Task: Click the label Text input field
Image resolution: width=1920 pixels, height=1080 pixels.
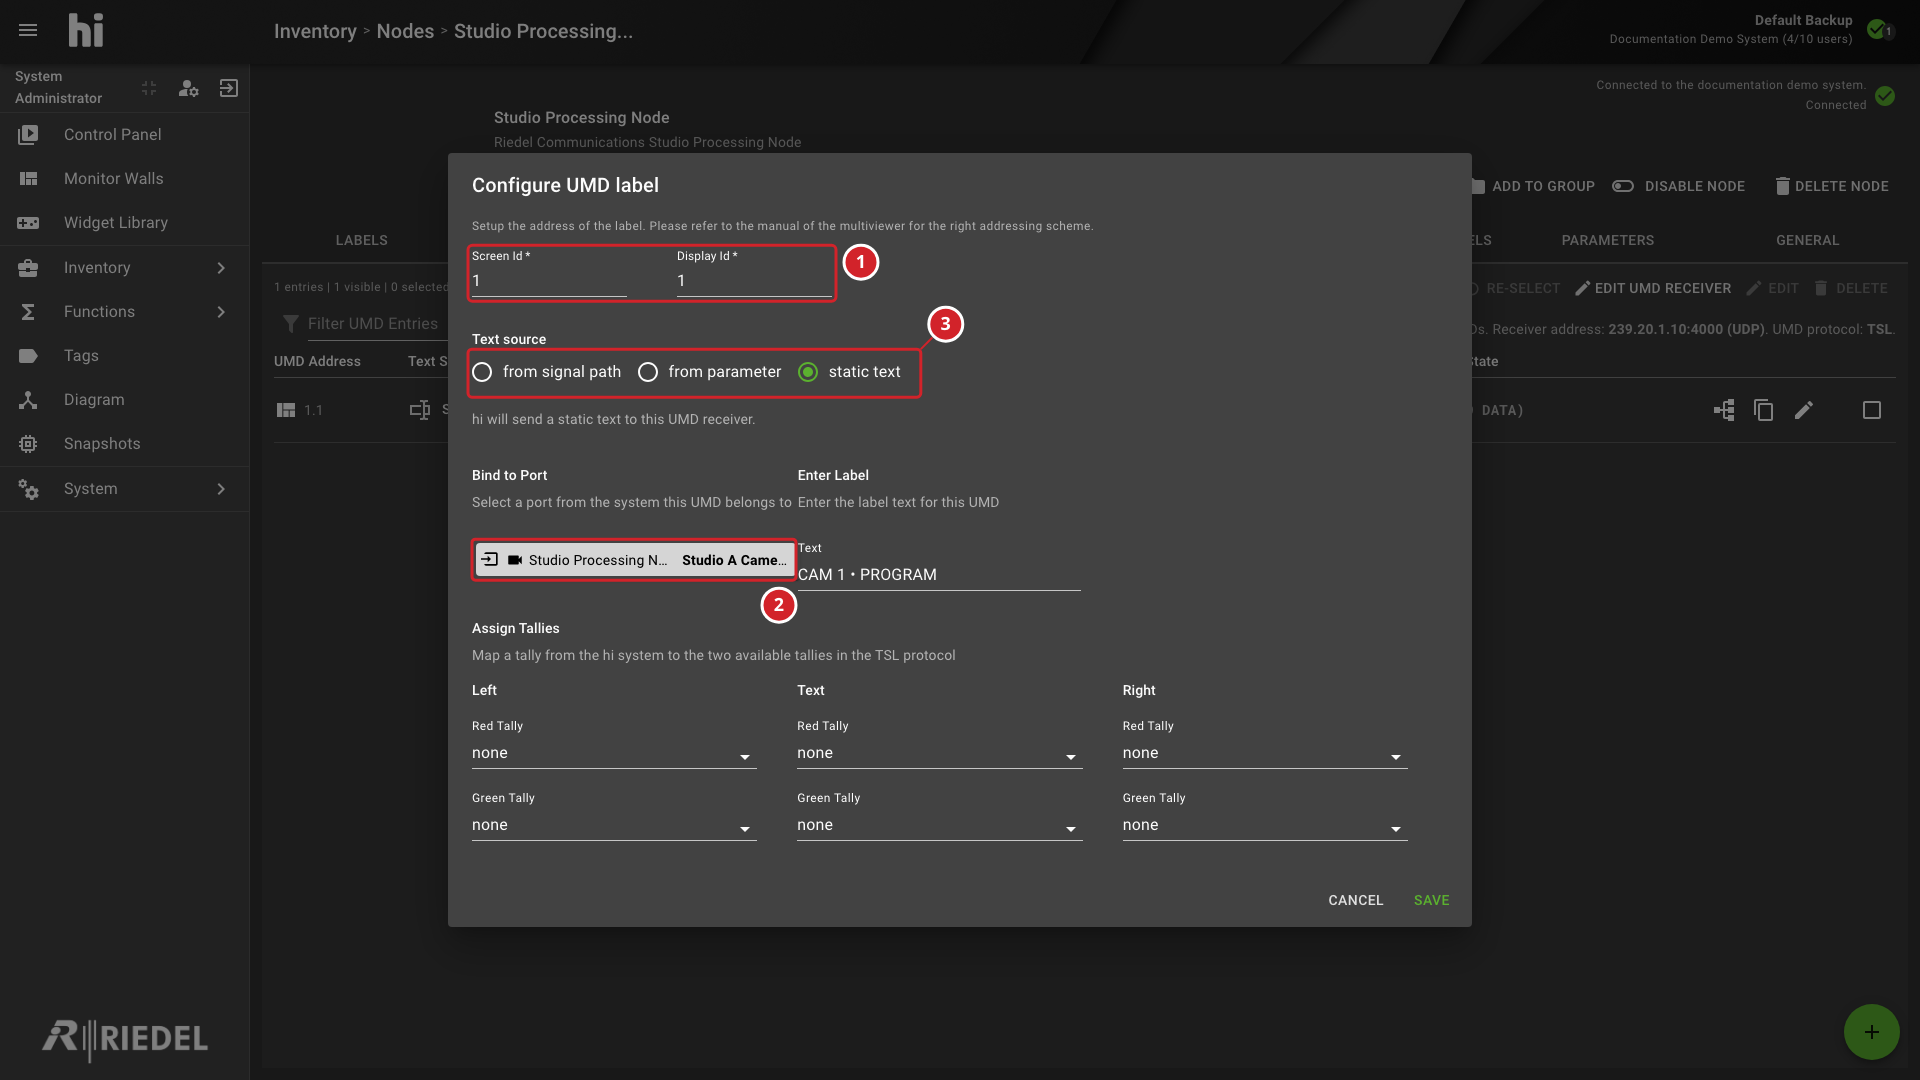Action: (x=939, y=574)
